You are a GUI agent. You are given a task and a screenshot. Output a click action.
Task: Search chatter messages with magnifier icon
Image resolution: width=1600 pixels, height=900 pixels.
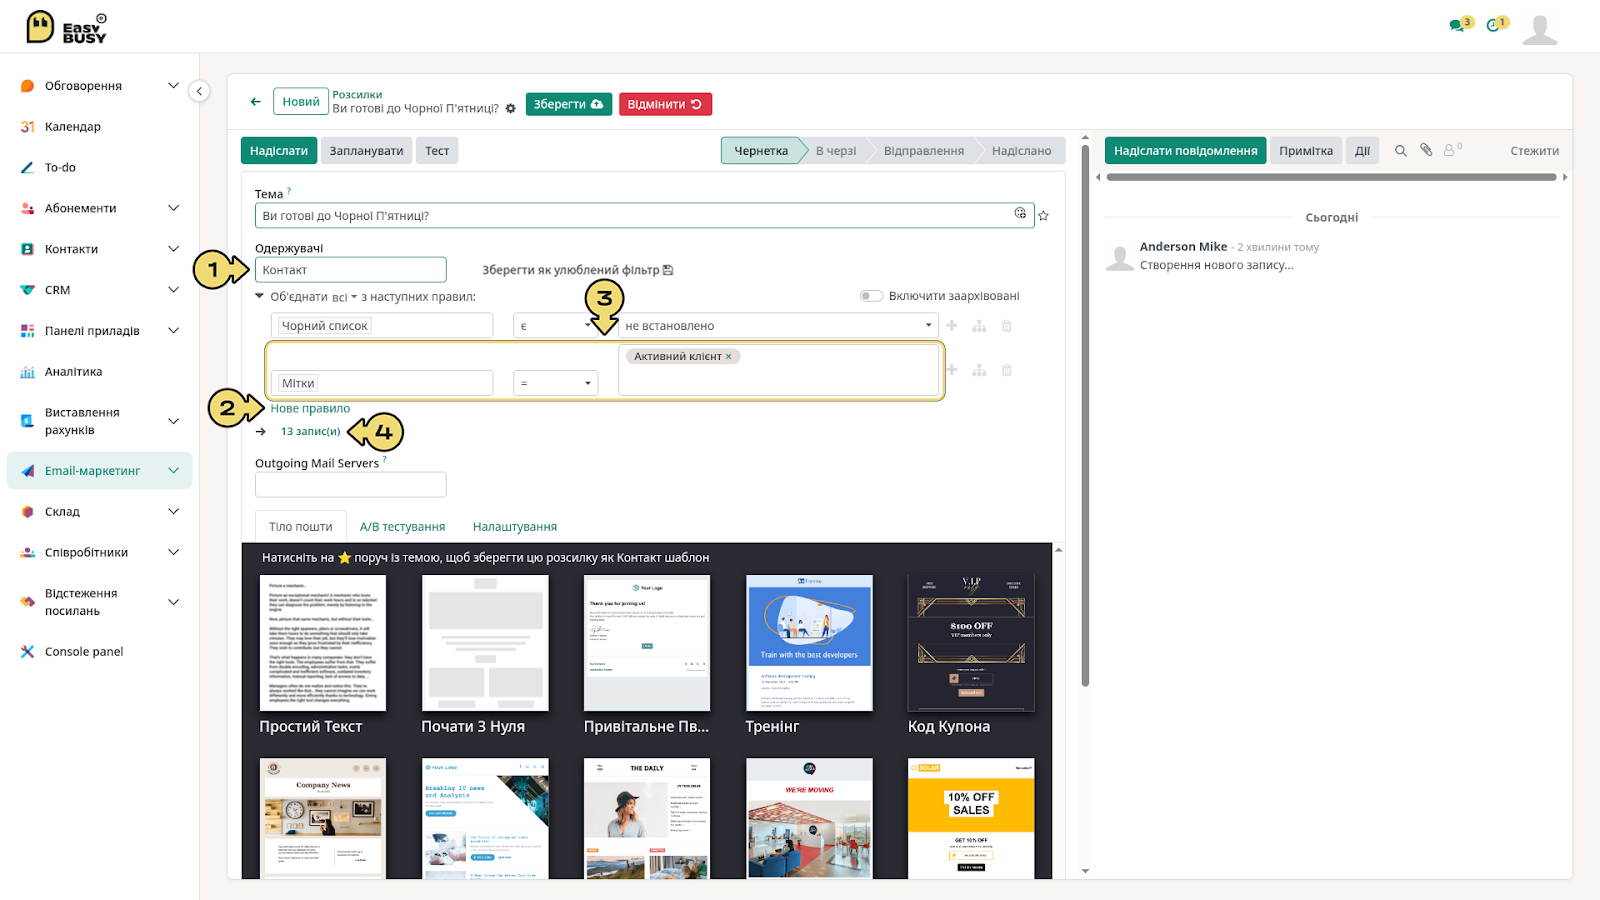click(1400, 151)
